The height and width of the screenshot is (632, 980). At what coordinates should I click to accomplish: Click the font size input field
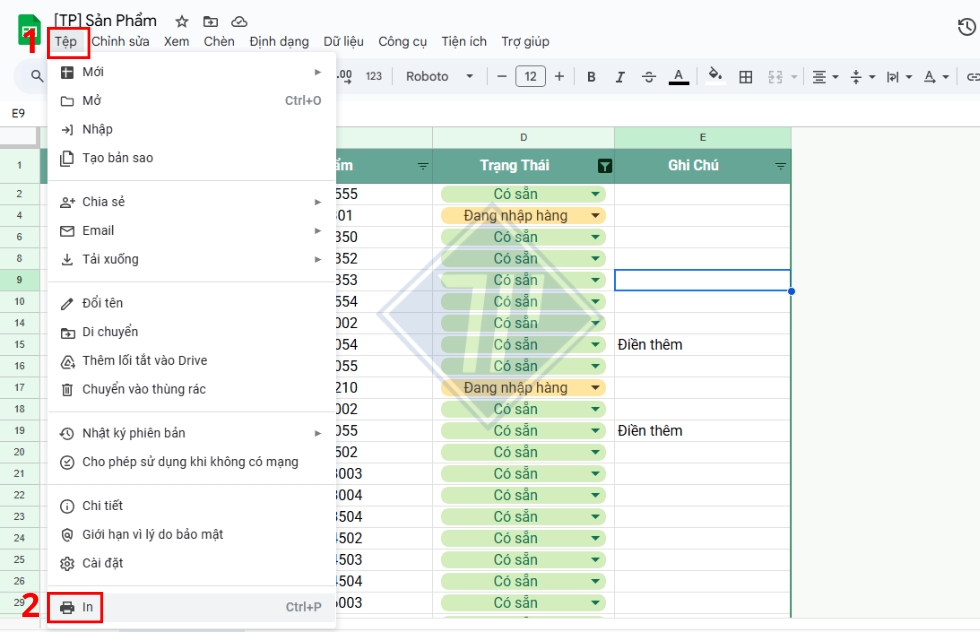point(530,76)
